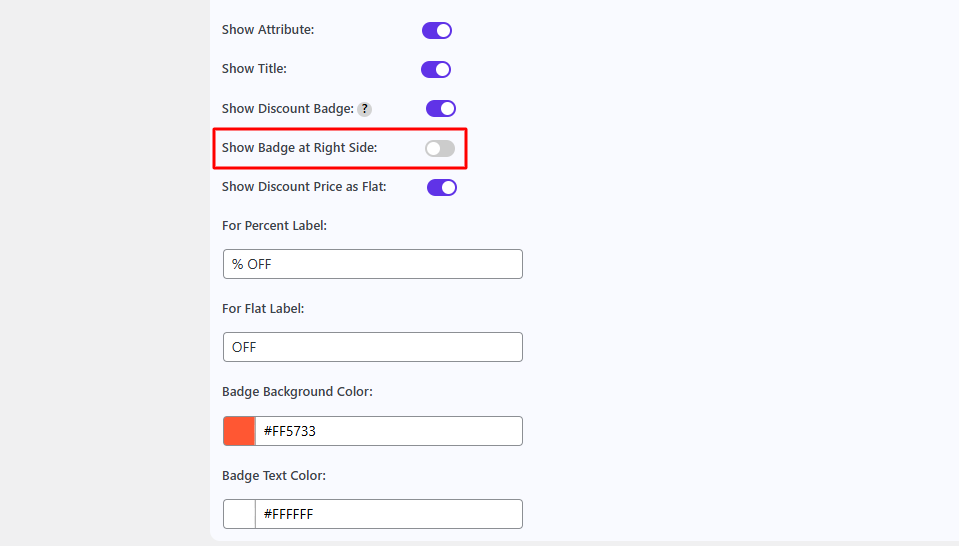Open the Badge Background Color orange swatch
The width and height of the screenshot is (959, 546).
[x=239, y=431]
